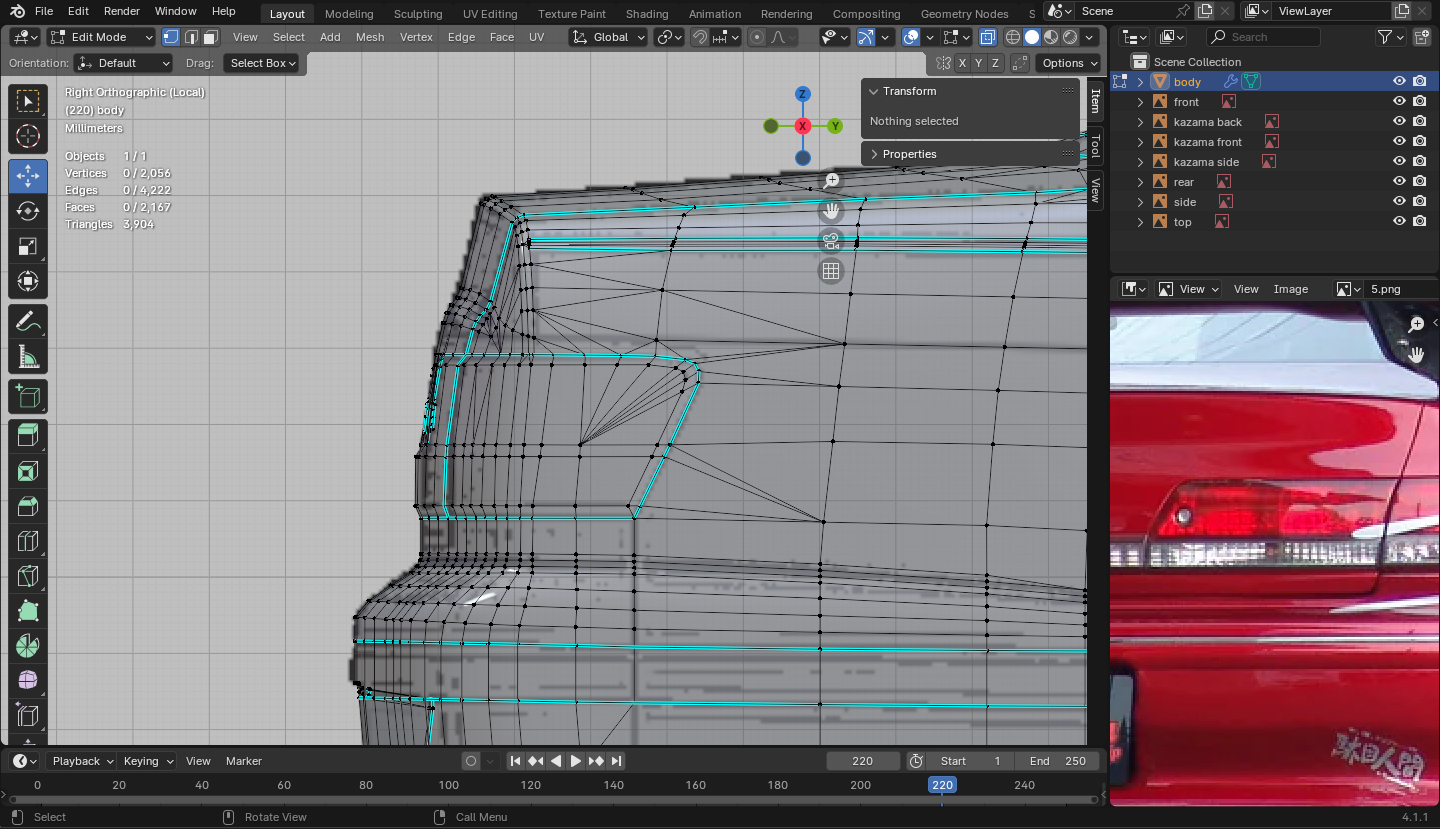Select the Move tool in toolbar

click(x=28, y=176)
